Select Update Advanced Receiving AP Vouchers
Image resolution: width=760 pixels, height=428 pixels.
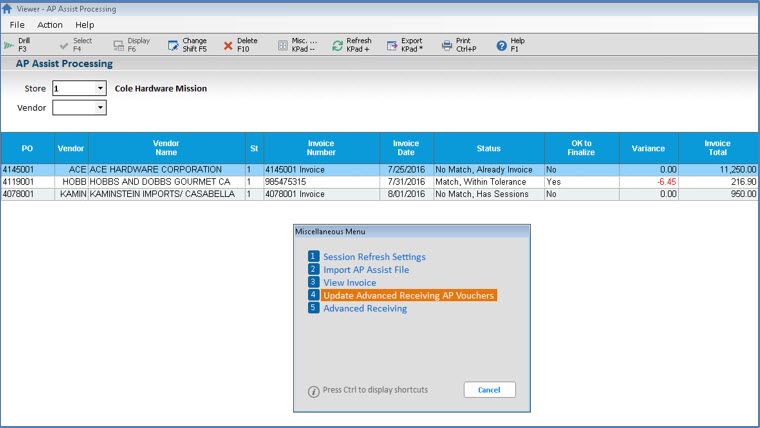pos(408,296)
